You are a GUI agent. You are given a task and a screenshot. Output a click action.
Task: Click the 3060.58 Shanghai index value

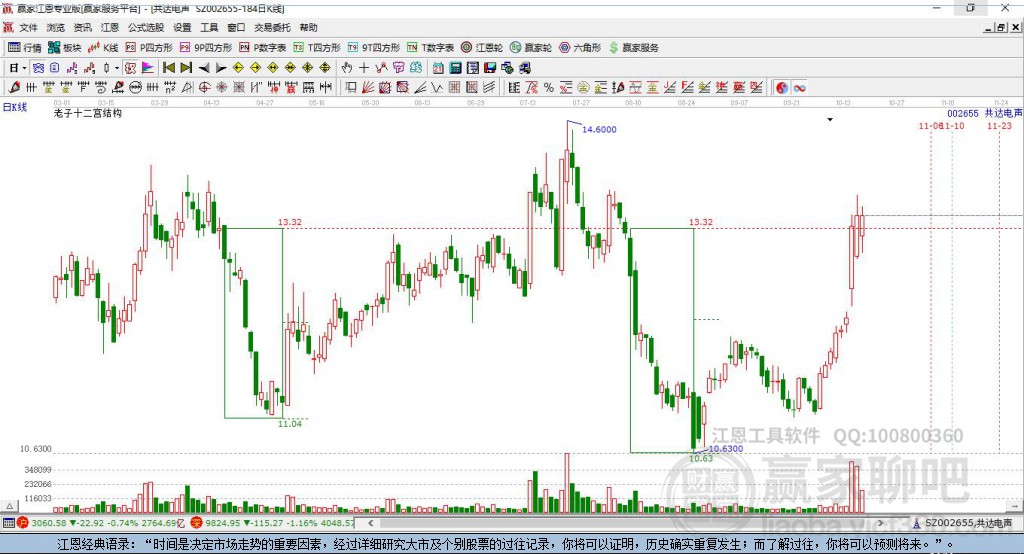click(x=49, y=523)
